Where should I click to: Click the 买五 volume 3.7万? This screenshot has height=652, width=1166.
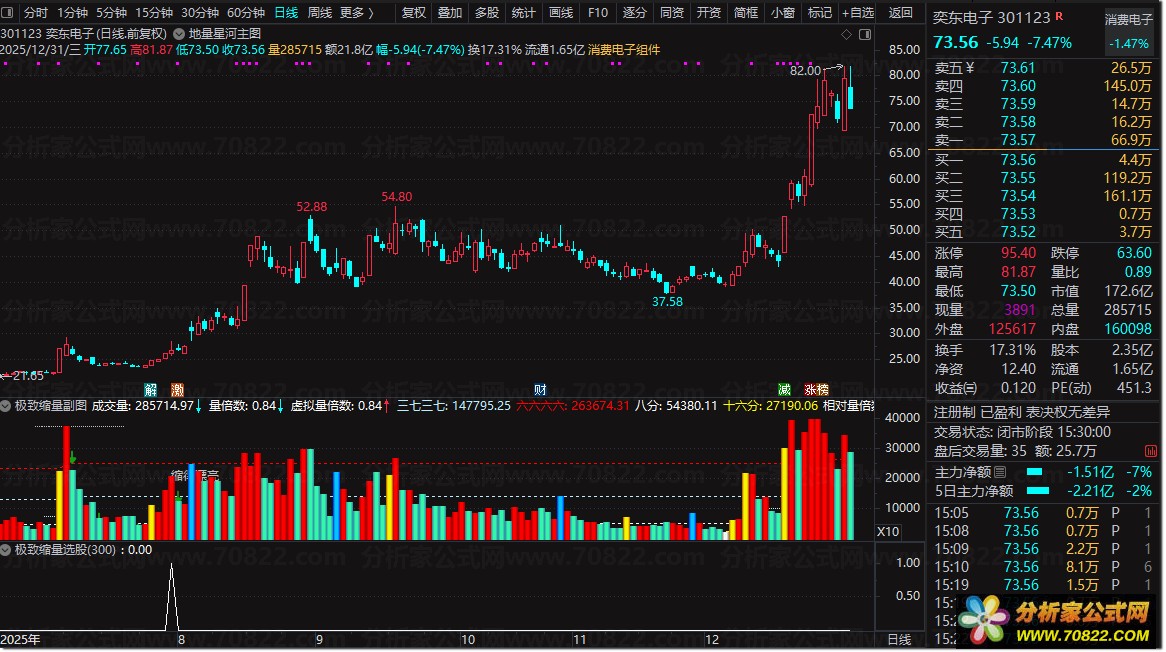point(1135,232)
